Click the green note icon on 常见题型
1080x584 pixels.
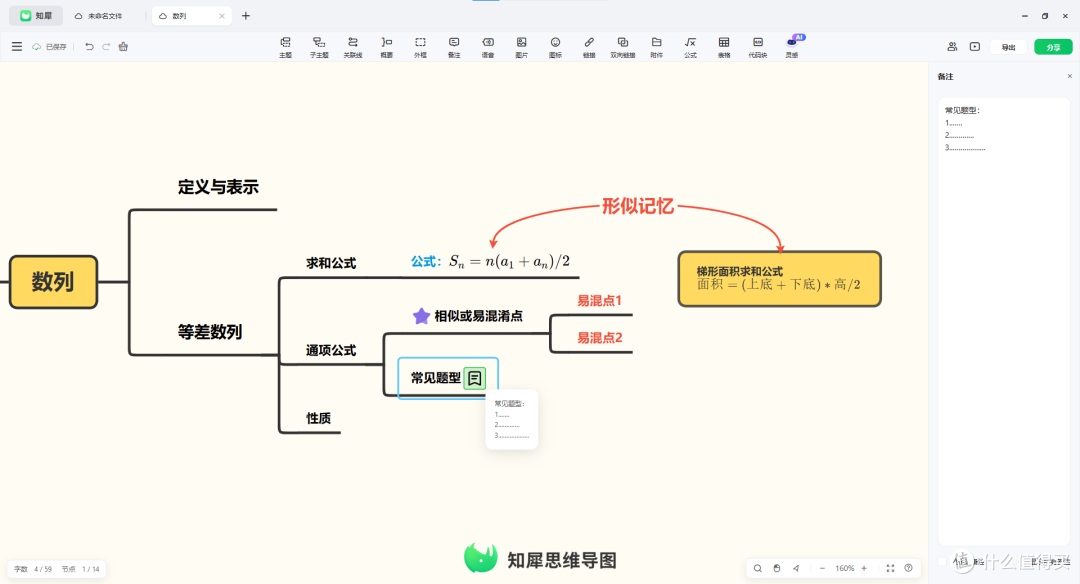pos(475,378)
